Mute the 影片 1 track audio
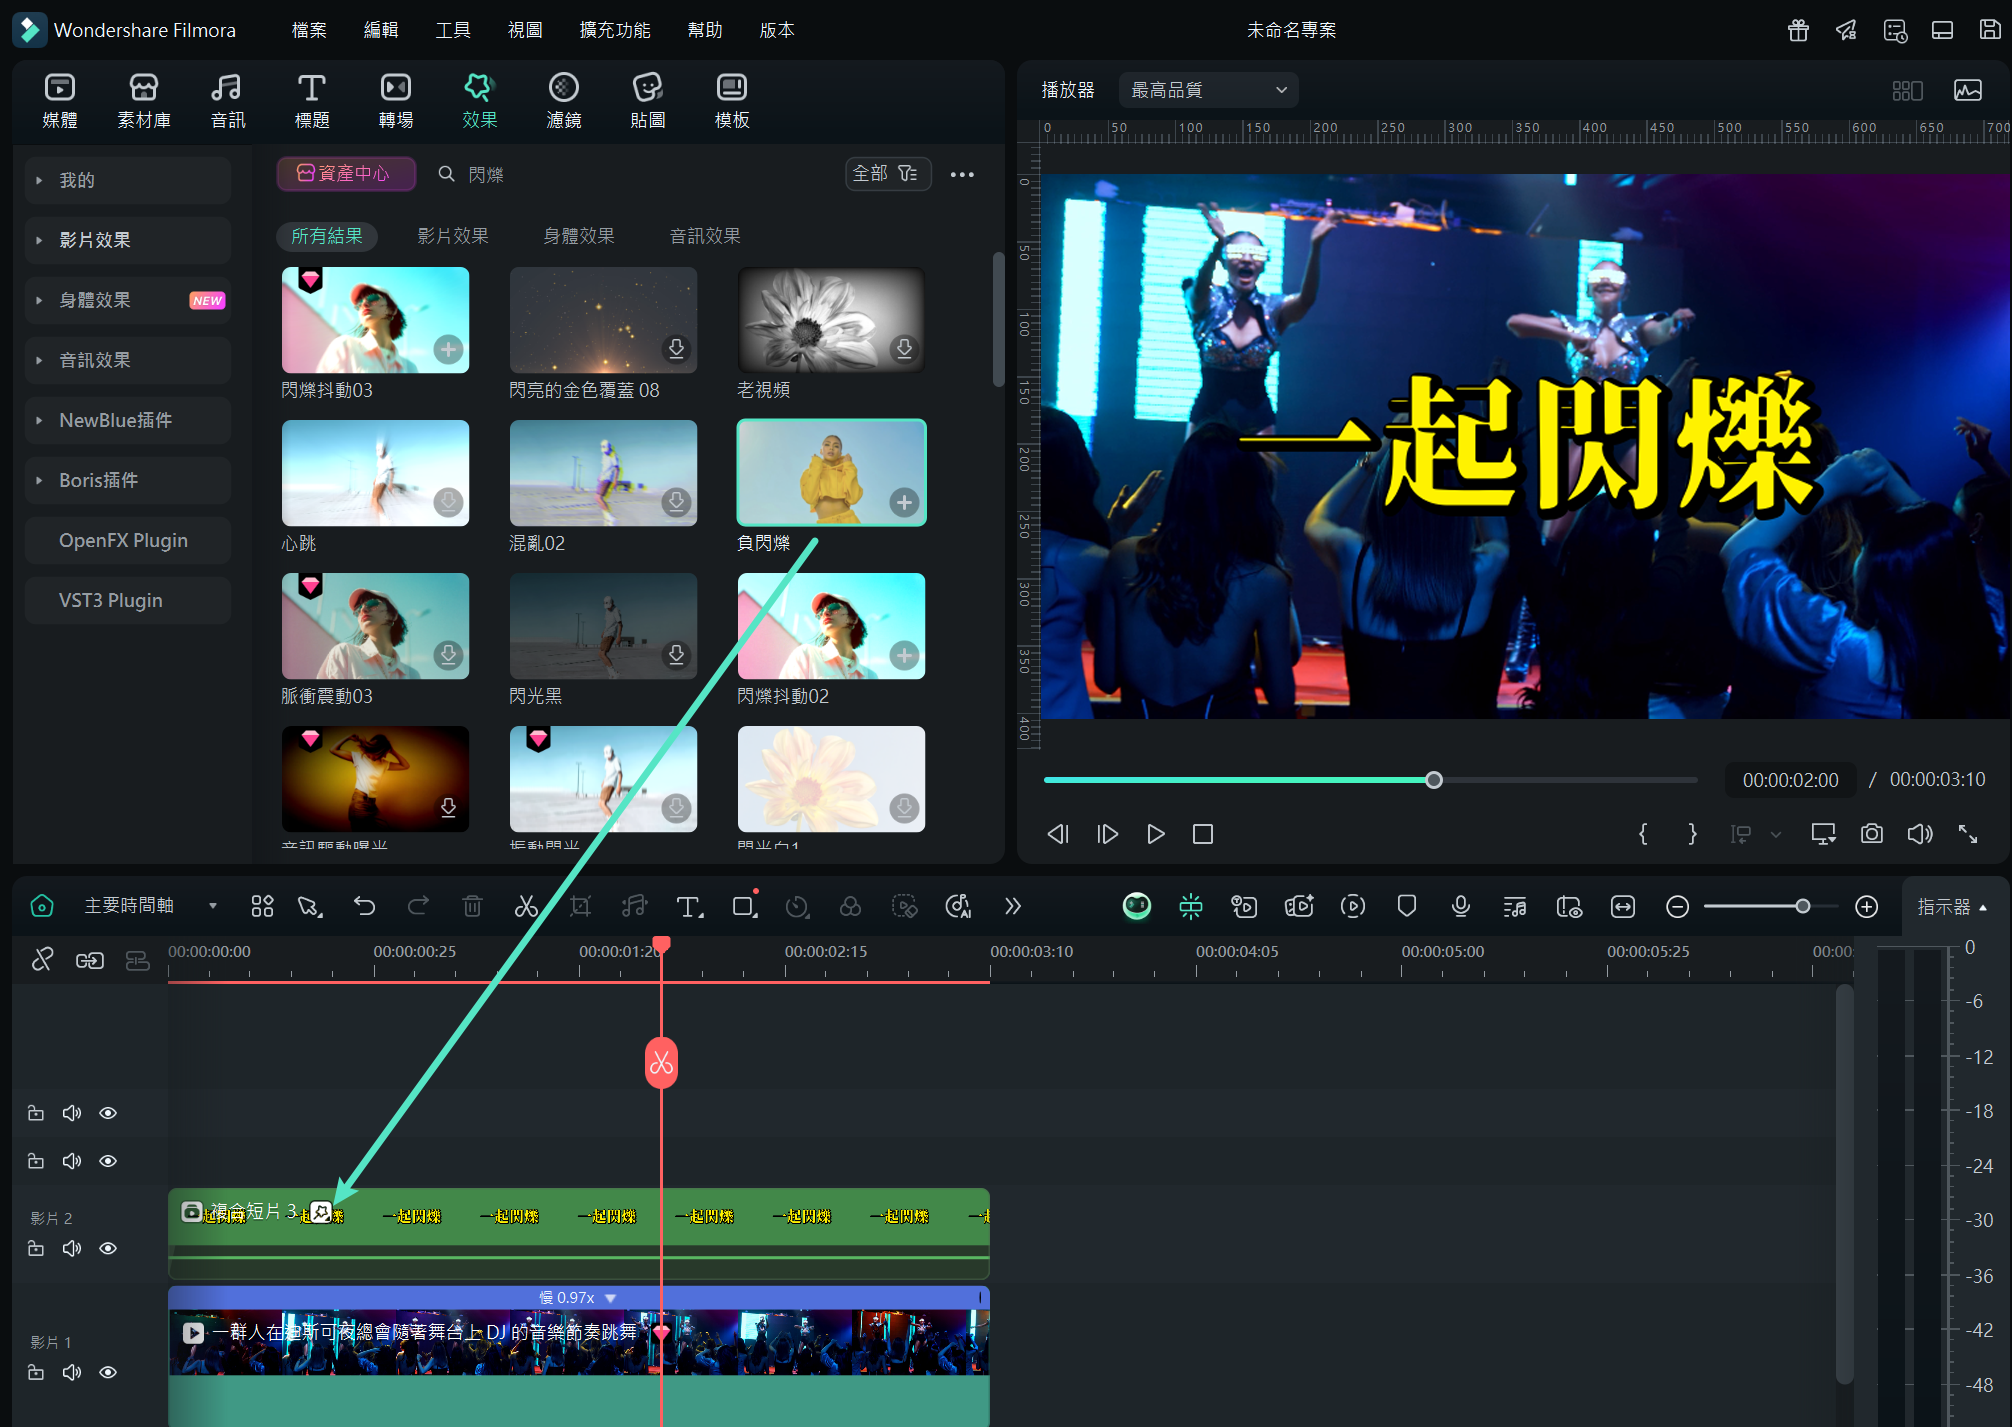The image size is (2012, 1427). point(72,1372)
